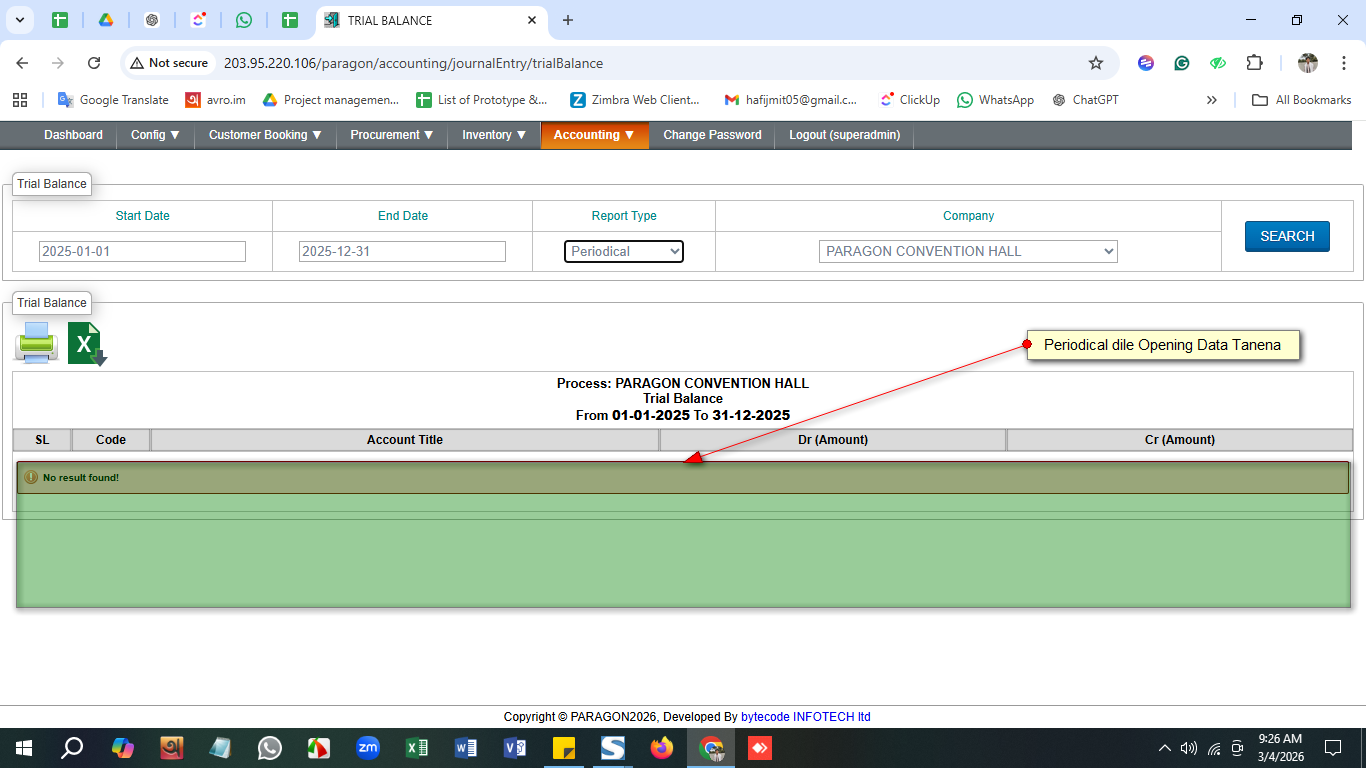The image size is (1366, 768).
Task: Close the TRIAL BALANCE tab
Action: point(531,20)
